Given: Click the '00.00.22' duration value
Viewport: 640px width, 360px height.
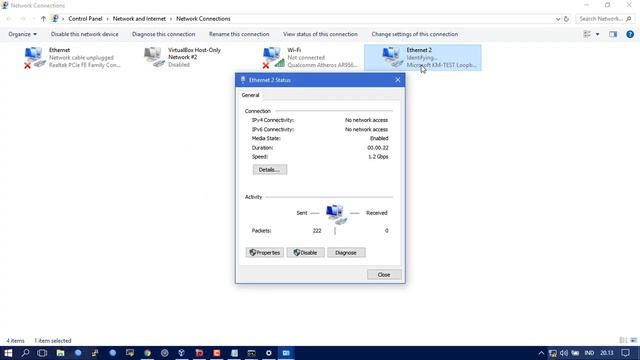Looking at the screenshot, I should (378, 148).
